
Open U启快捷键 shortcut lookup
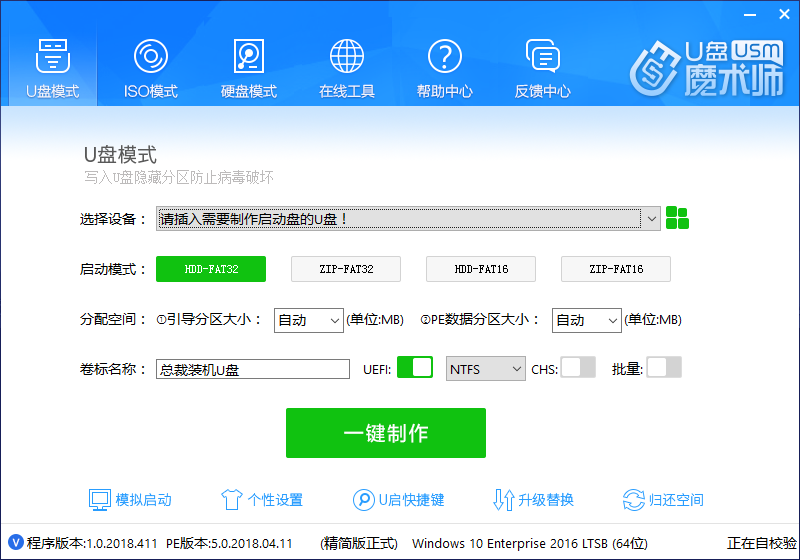[x=363, y=500]
